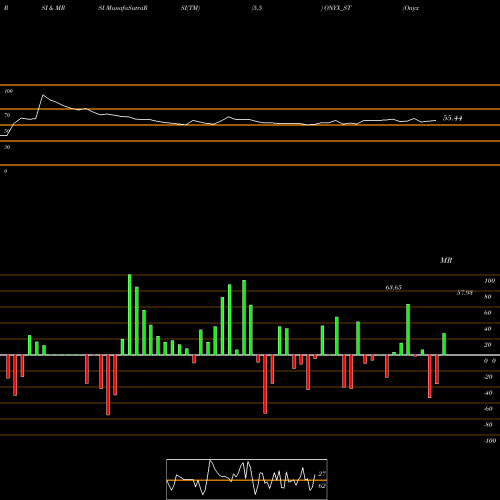This screenshot has width=500, height=500.
Task: Click the -80 label on the MR axis
Action: [x=488, y=425]
